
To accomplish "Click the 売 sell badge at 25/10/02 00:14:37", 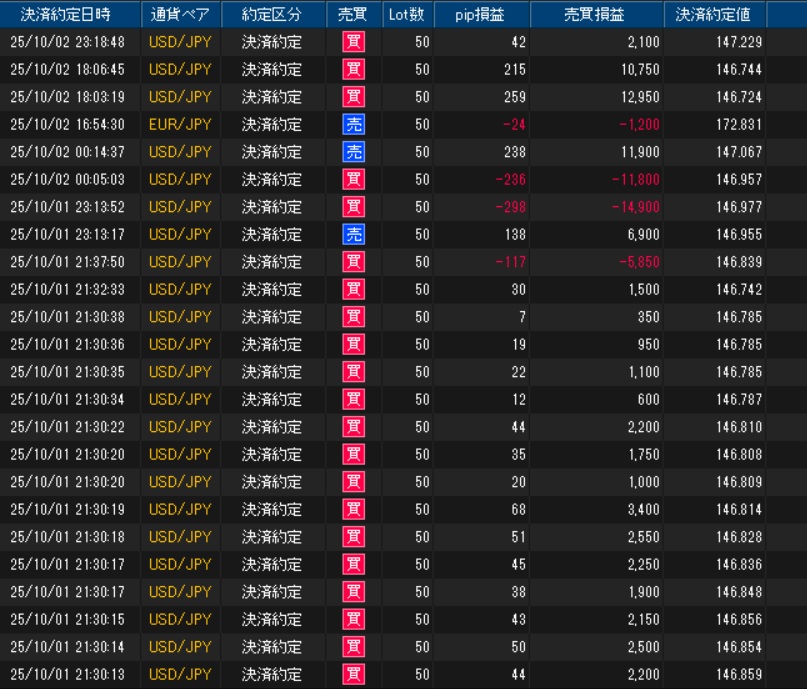I will tap(354, 152).
